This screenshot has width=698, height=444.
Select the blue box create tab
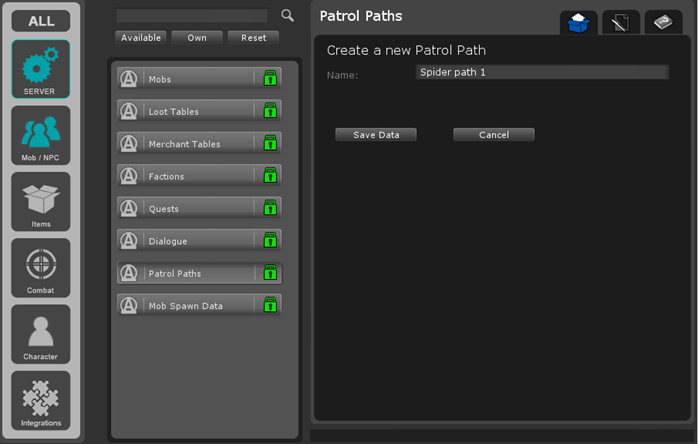[578, 23]
